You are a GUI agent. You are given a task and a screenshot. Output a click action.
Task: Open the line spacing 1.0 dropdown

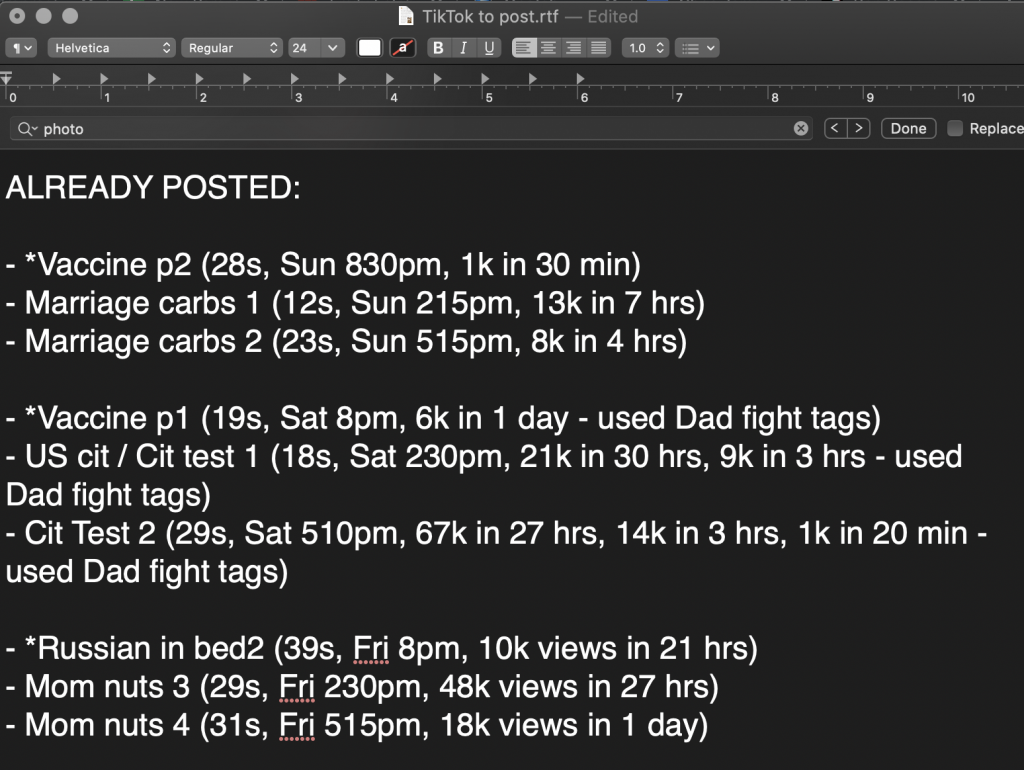645,48
